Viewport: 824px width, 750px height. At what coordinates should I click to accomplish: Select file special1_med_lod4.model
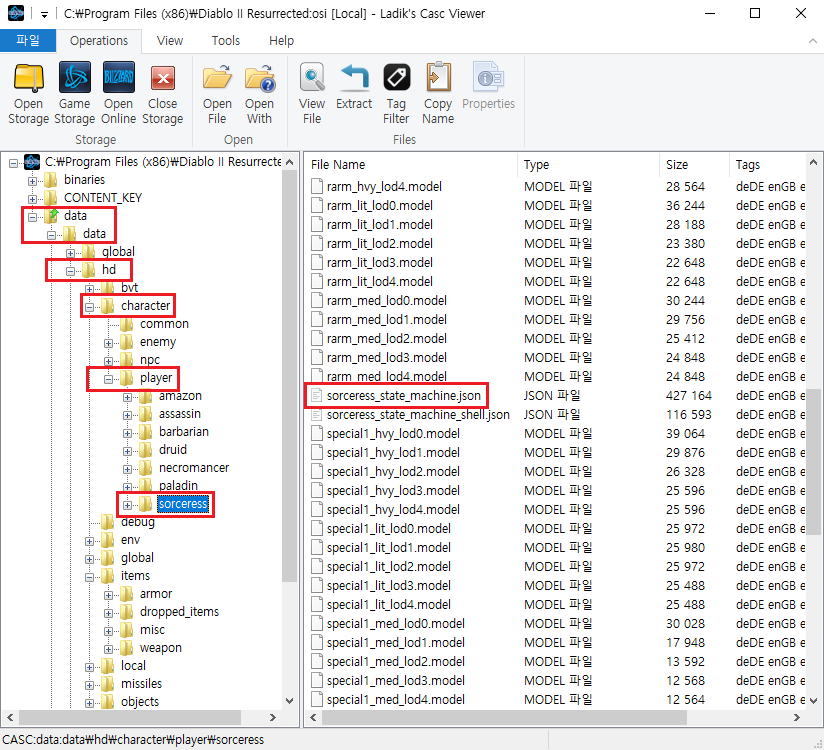coord(396,699)
